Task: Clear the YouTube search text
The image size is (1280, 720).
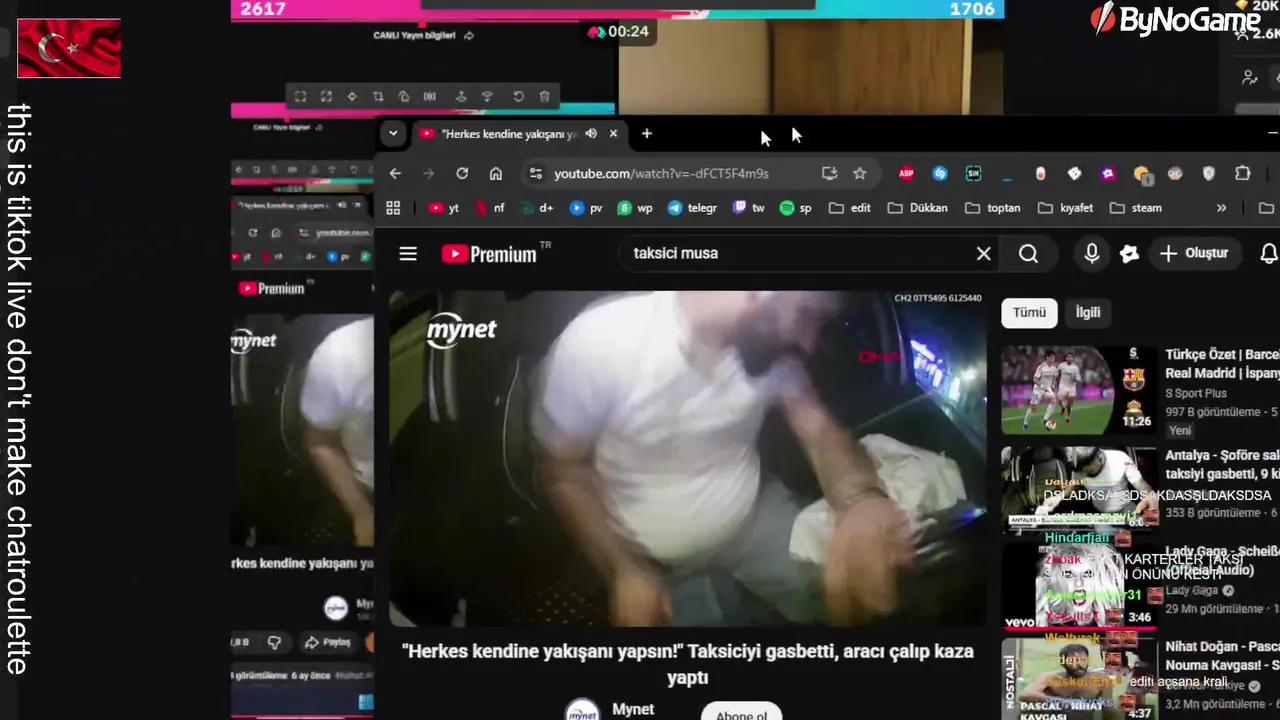Action: click(x=984, y=254)
